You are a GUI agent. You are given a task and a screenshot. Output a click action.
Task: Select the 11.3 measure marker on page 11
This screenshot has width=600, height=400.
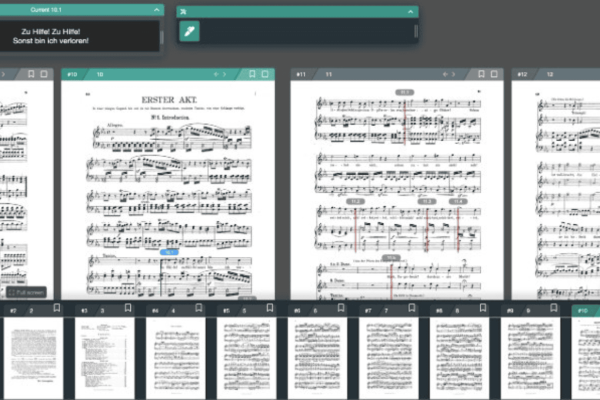coord(426,201)
